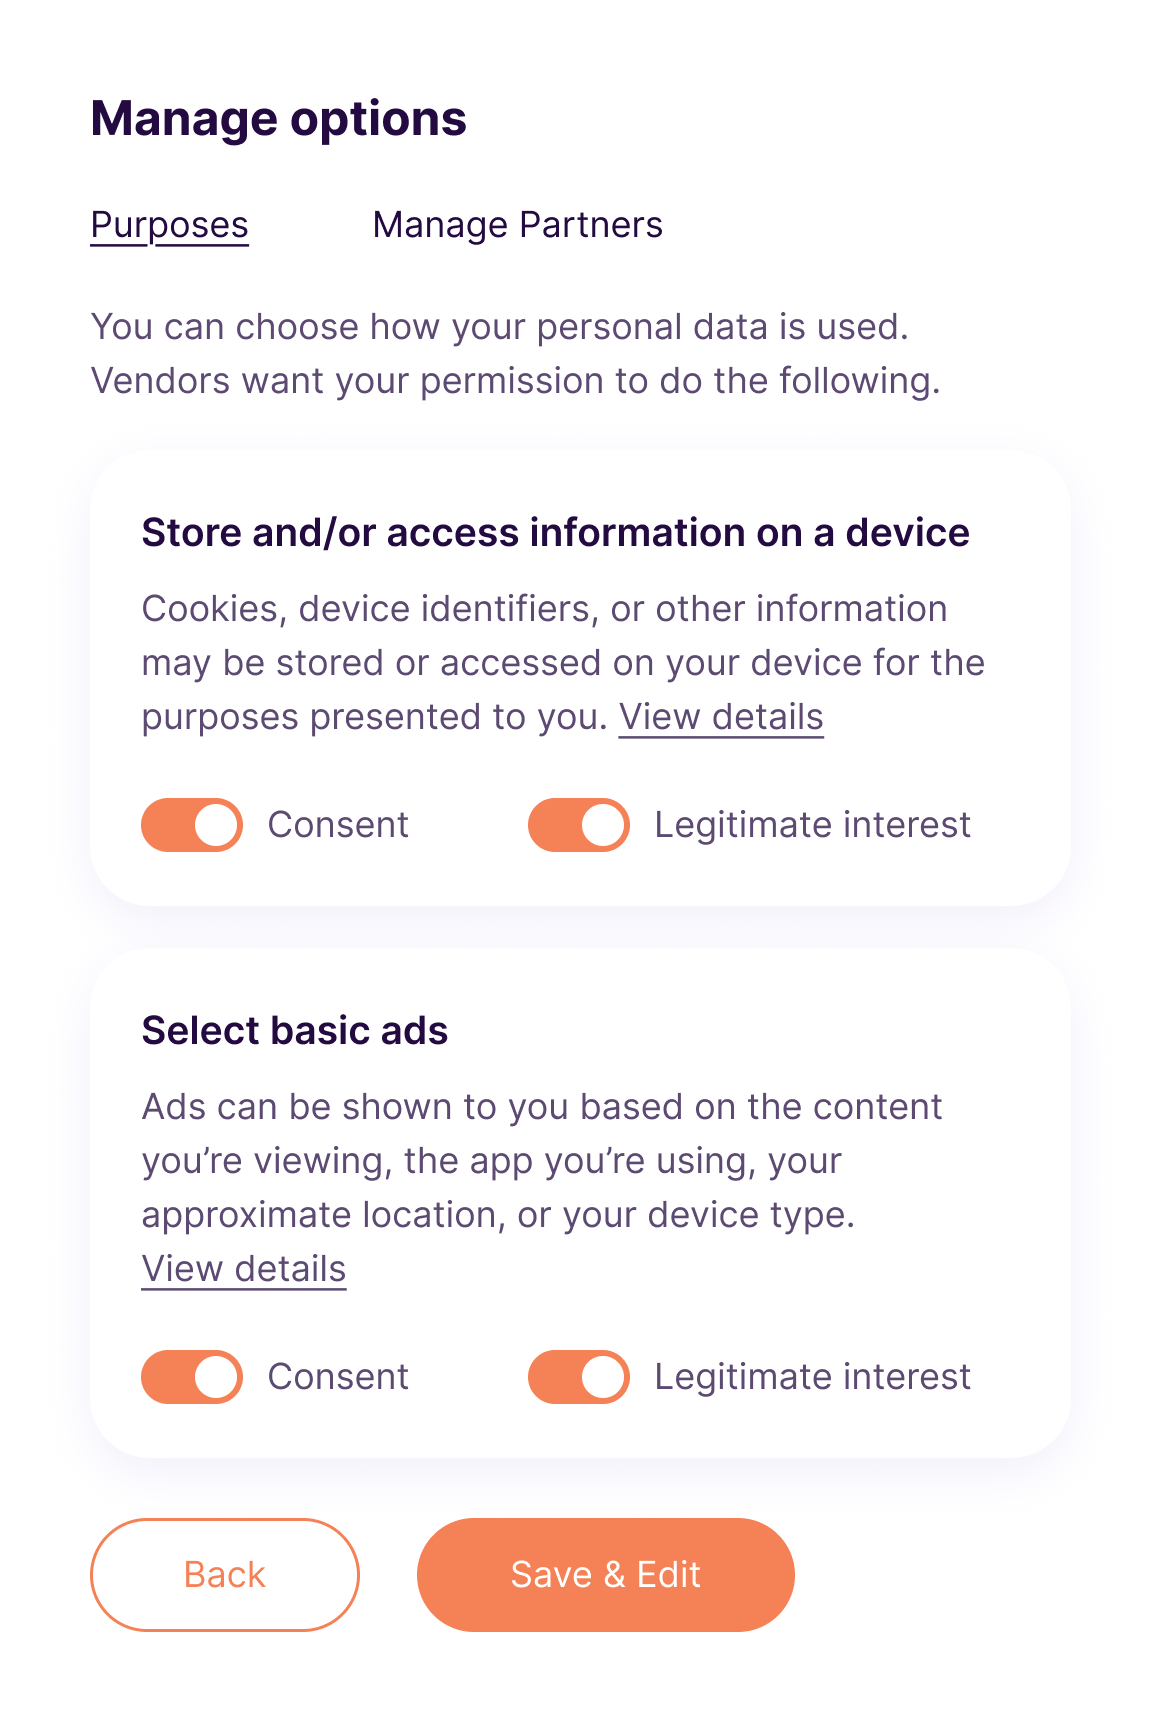The height and width of the screenshot is (1722, 1161).
Task: Toggle Consent switch under Select basic ads
Action: (x=192, y=1377)
